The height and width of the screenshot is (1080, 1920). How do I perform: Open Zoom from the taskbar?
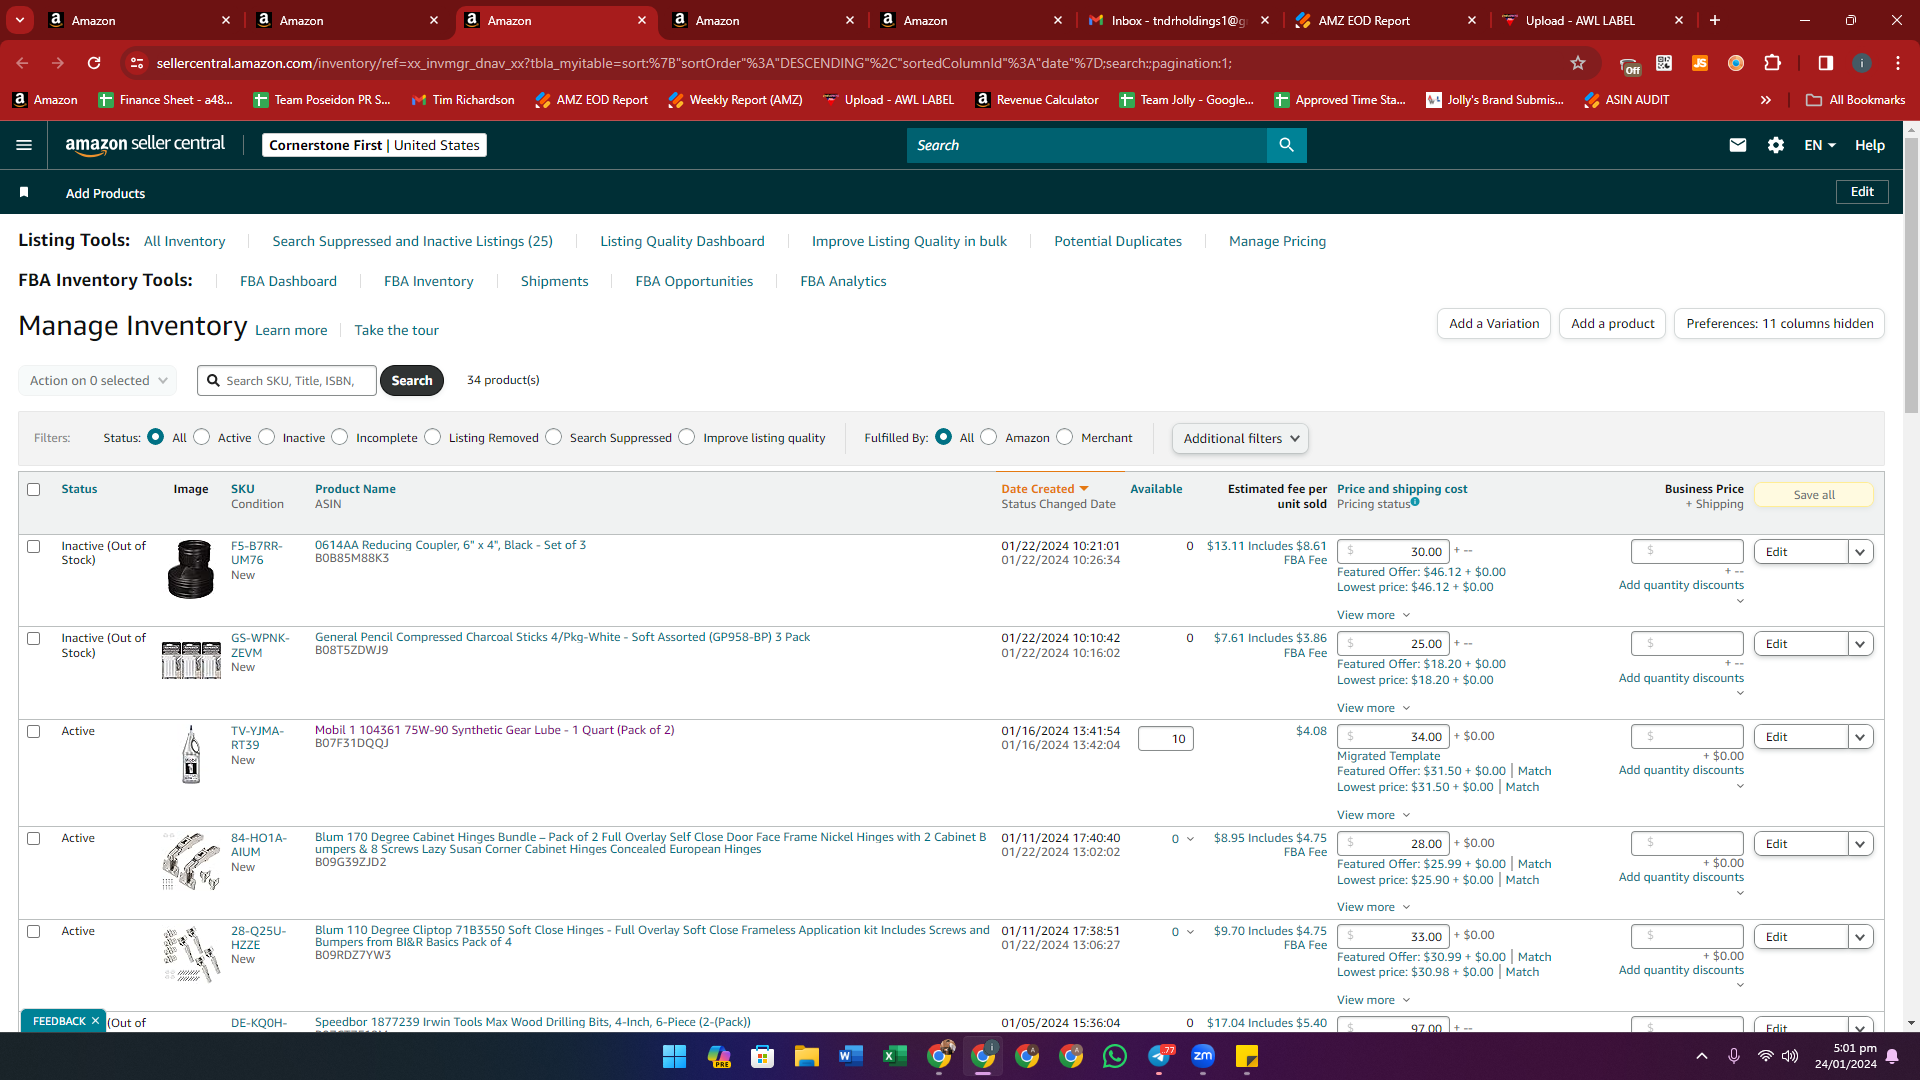point(1202,1056)
